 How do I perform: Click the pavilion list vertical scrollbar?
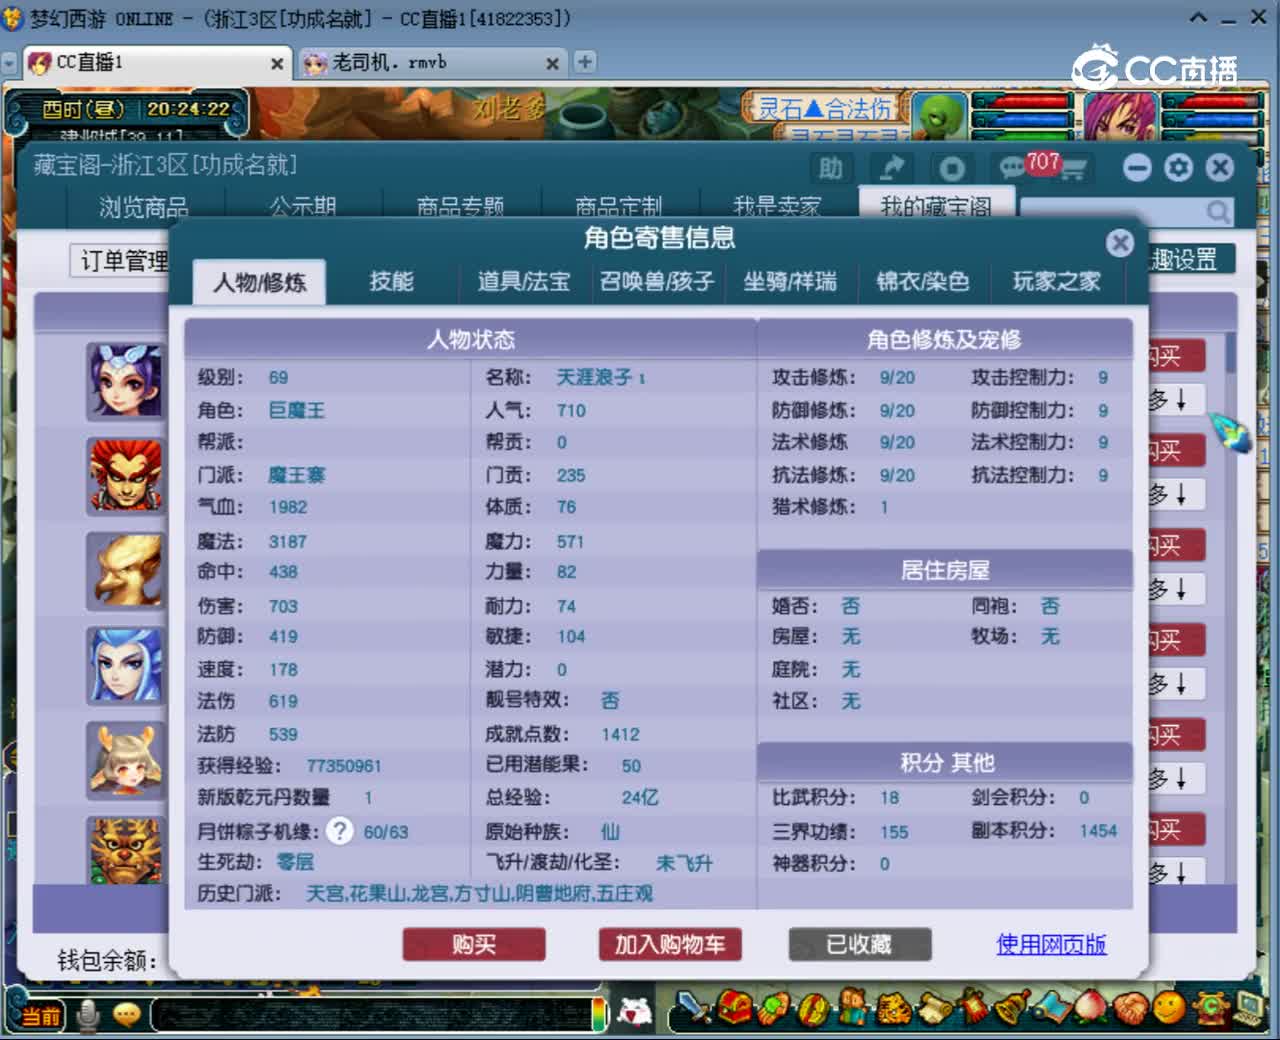pos(1230,353)
